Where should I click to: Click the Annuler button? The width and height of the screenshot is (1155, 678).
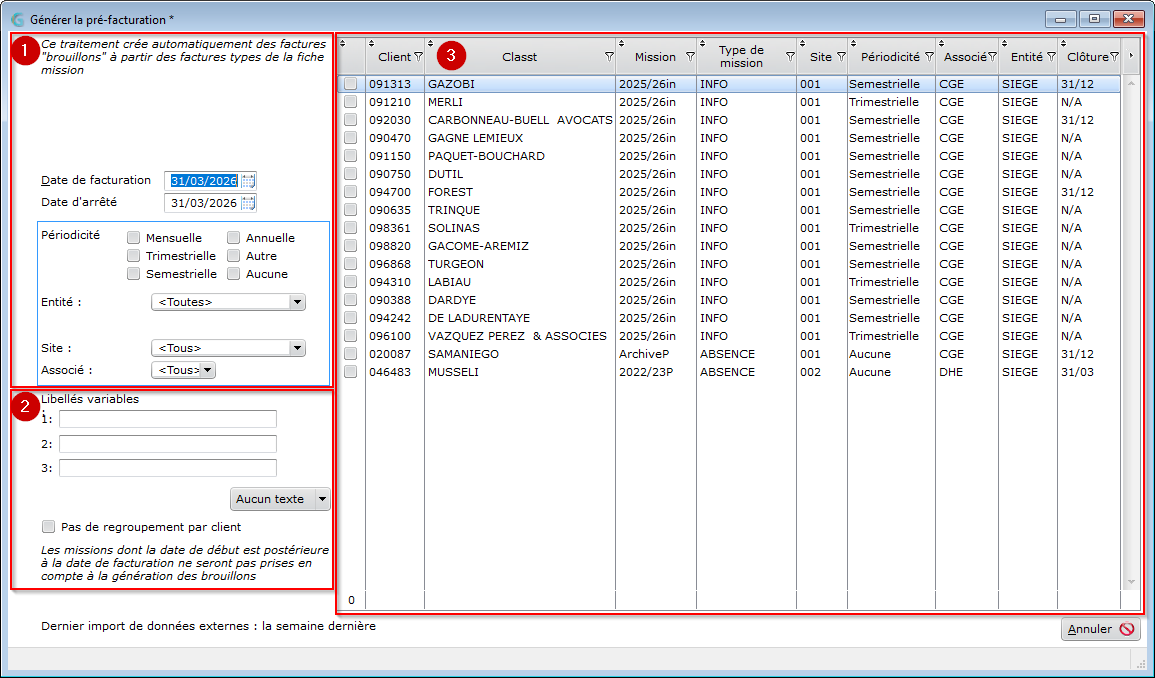1100,629
